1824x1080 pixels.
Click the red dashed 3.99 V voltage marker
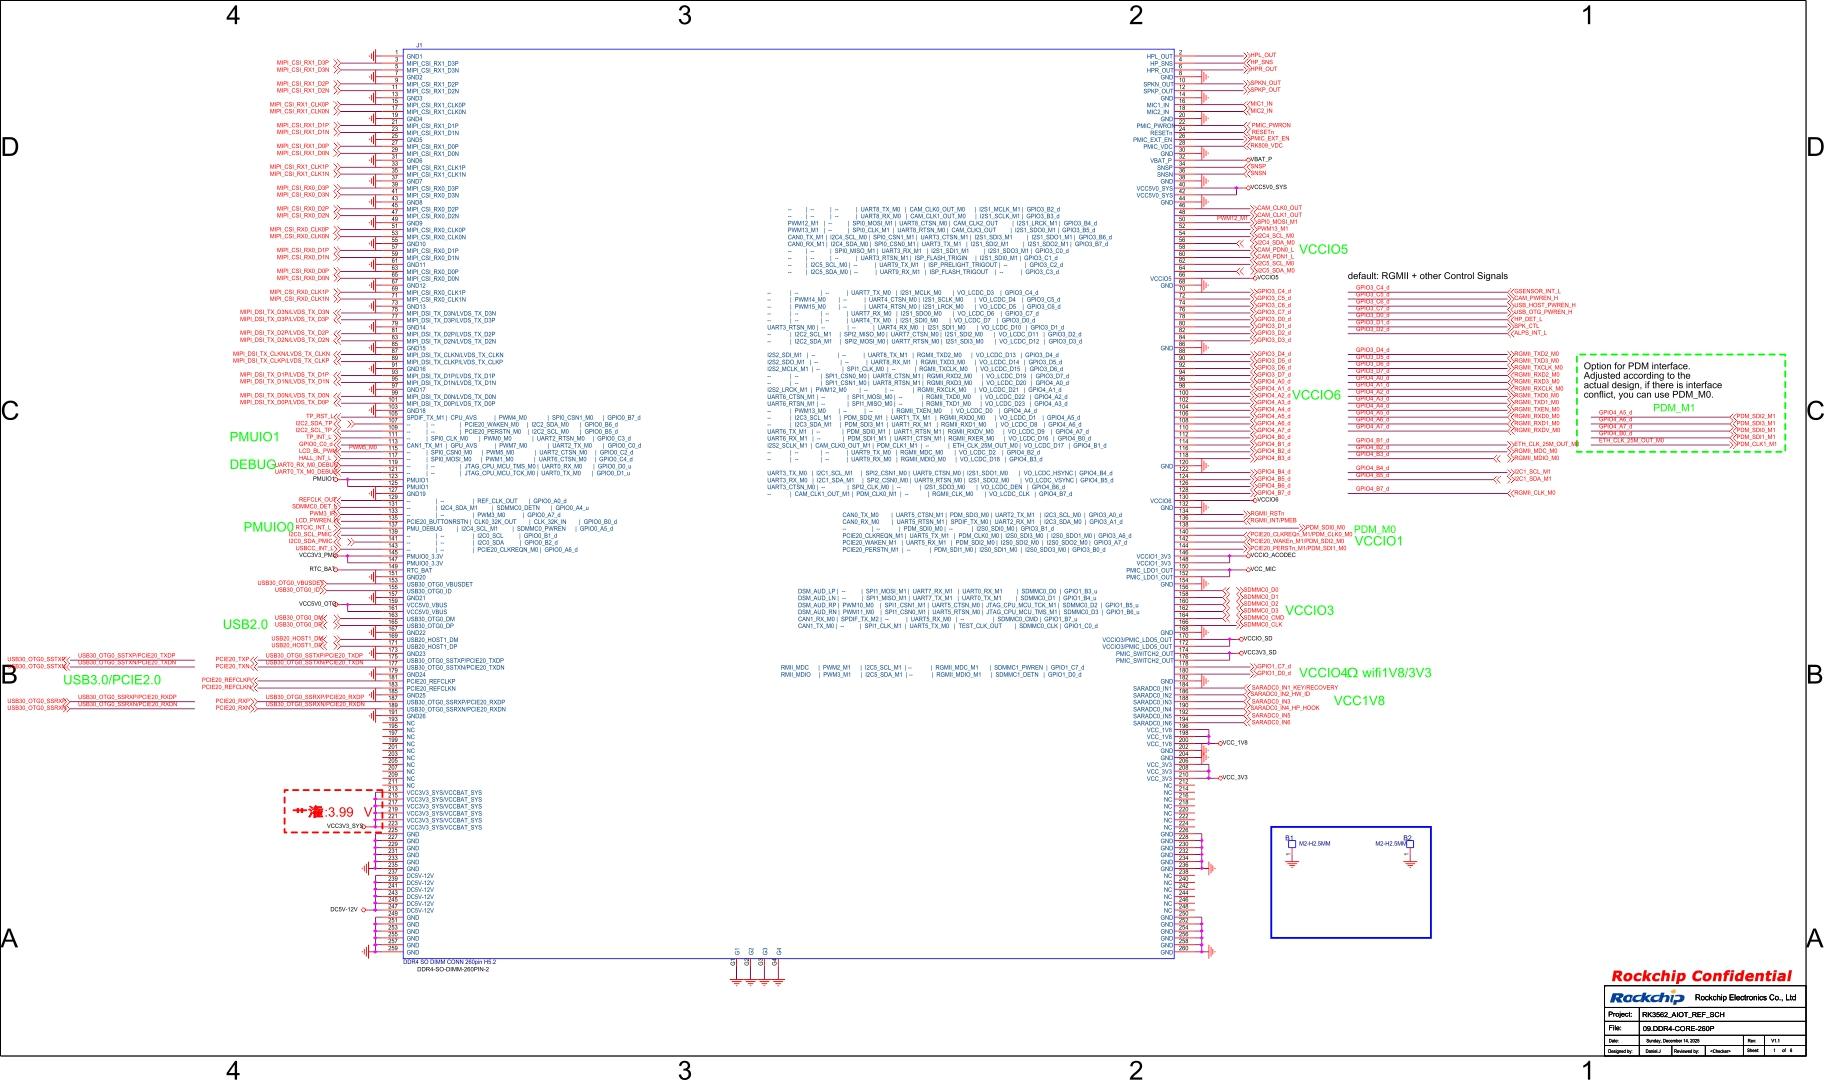point(333,812)
